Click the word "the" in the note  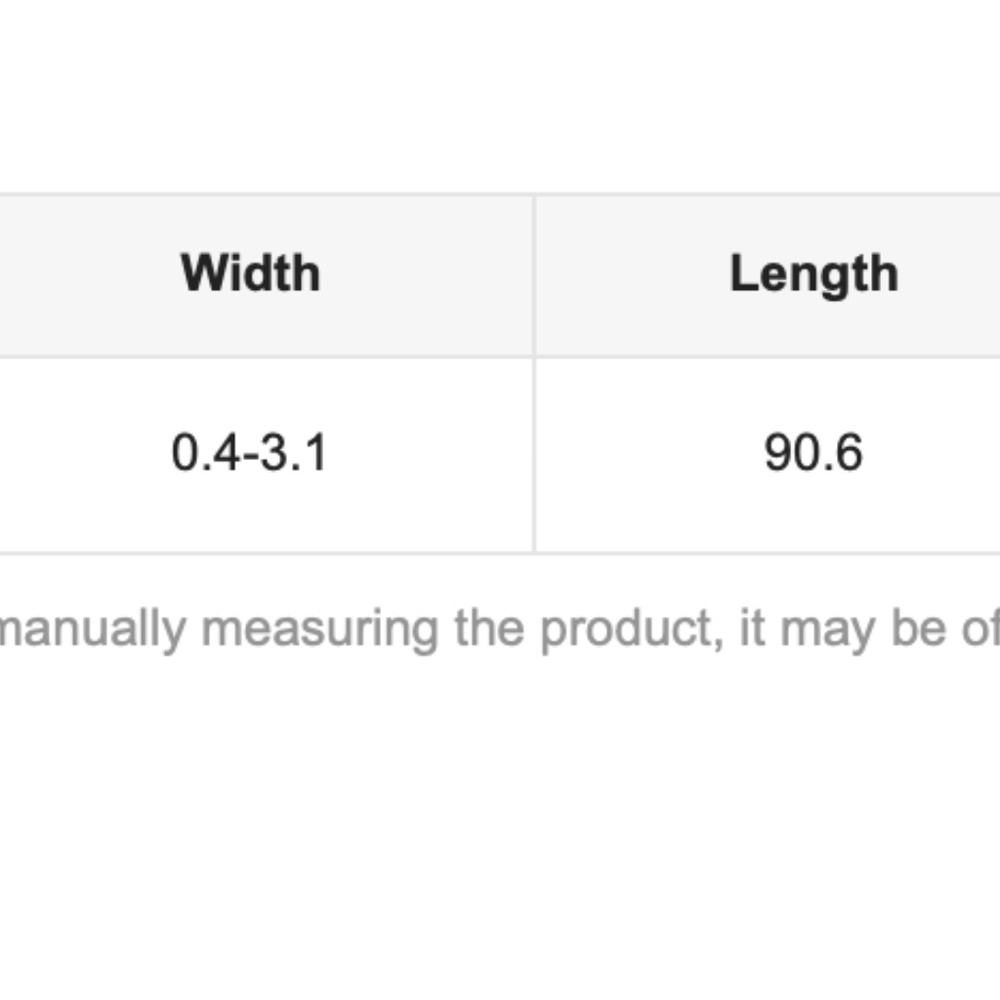pos(489,628)
